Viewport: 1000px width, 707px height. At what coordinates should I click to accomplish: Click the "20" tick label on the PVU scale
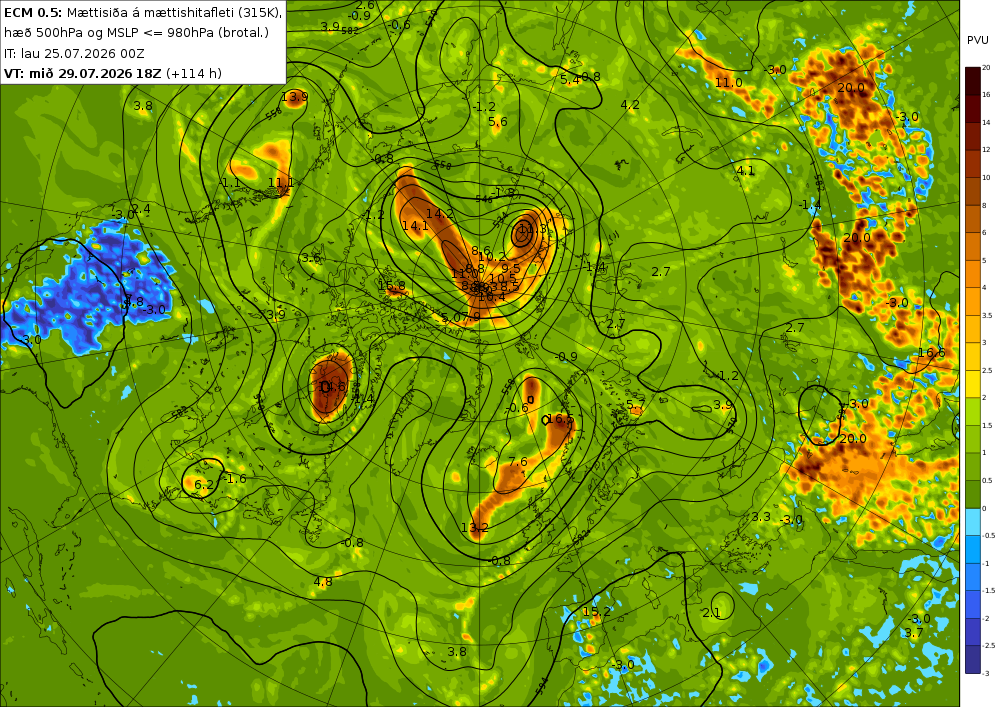pyautogui.click(x=986, y=67)
